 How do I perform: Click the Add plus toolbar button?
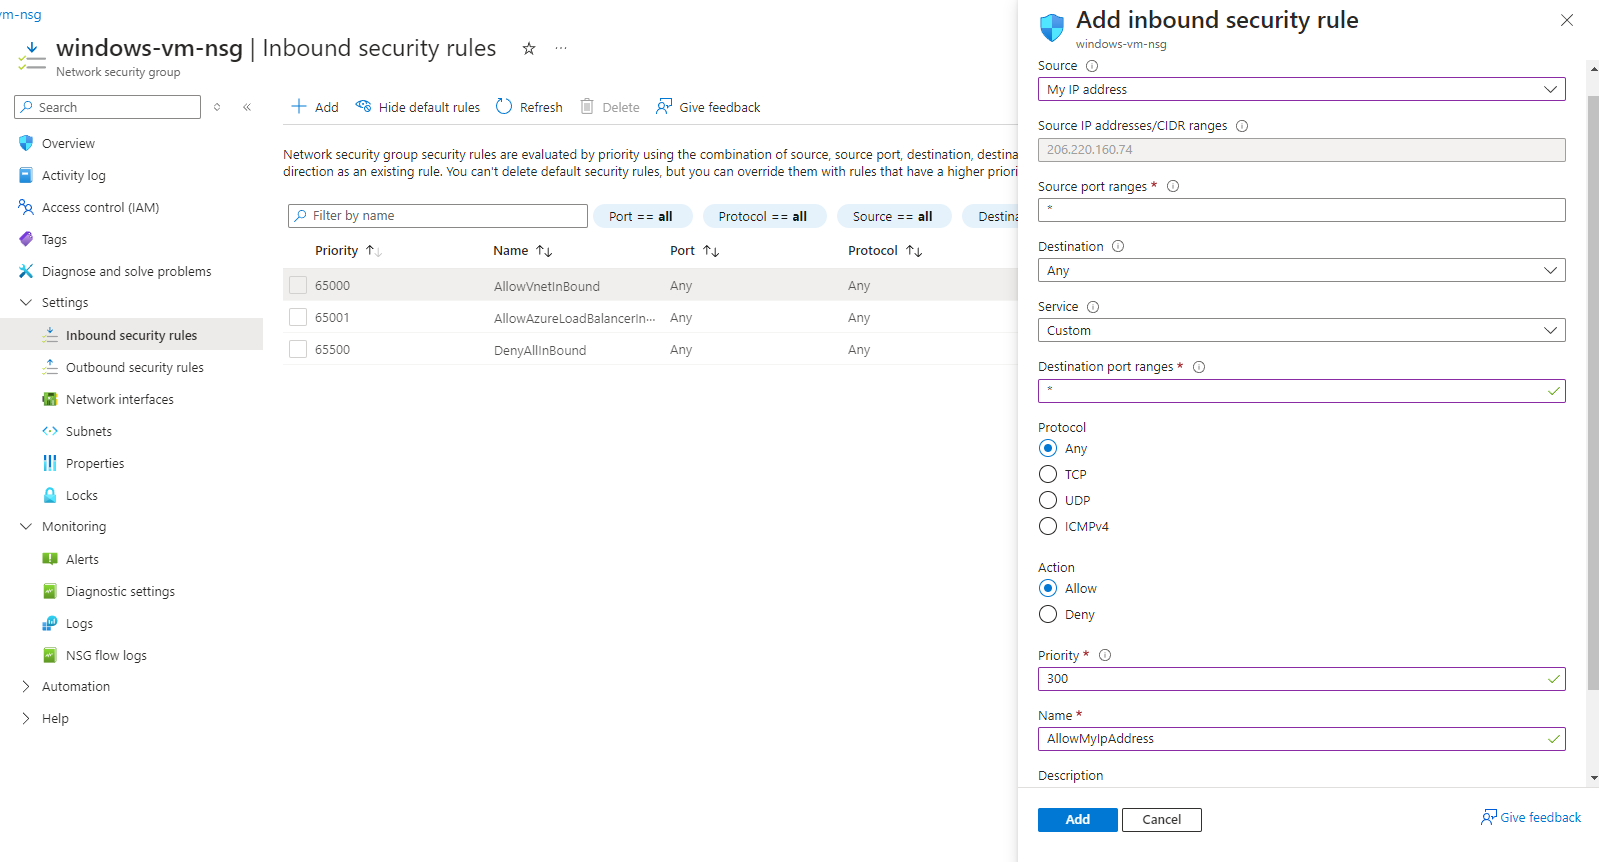314,107
